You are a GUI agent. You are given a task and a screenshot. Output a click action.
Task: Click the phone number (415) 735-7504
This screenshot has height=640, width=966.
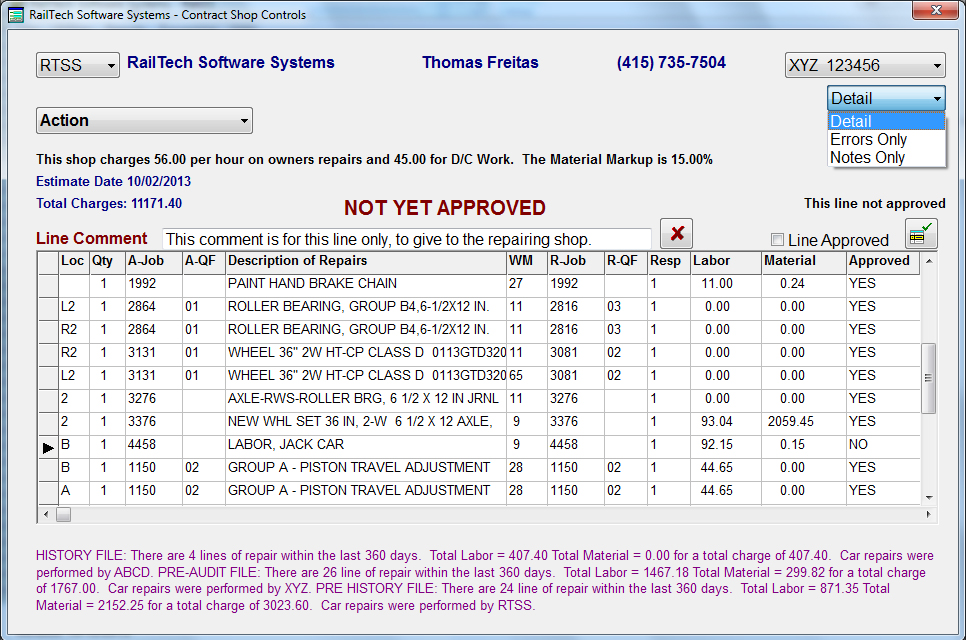pos(671,63)
